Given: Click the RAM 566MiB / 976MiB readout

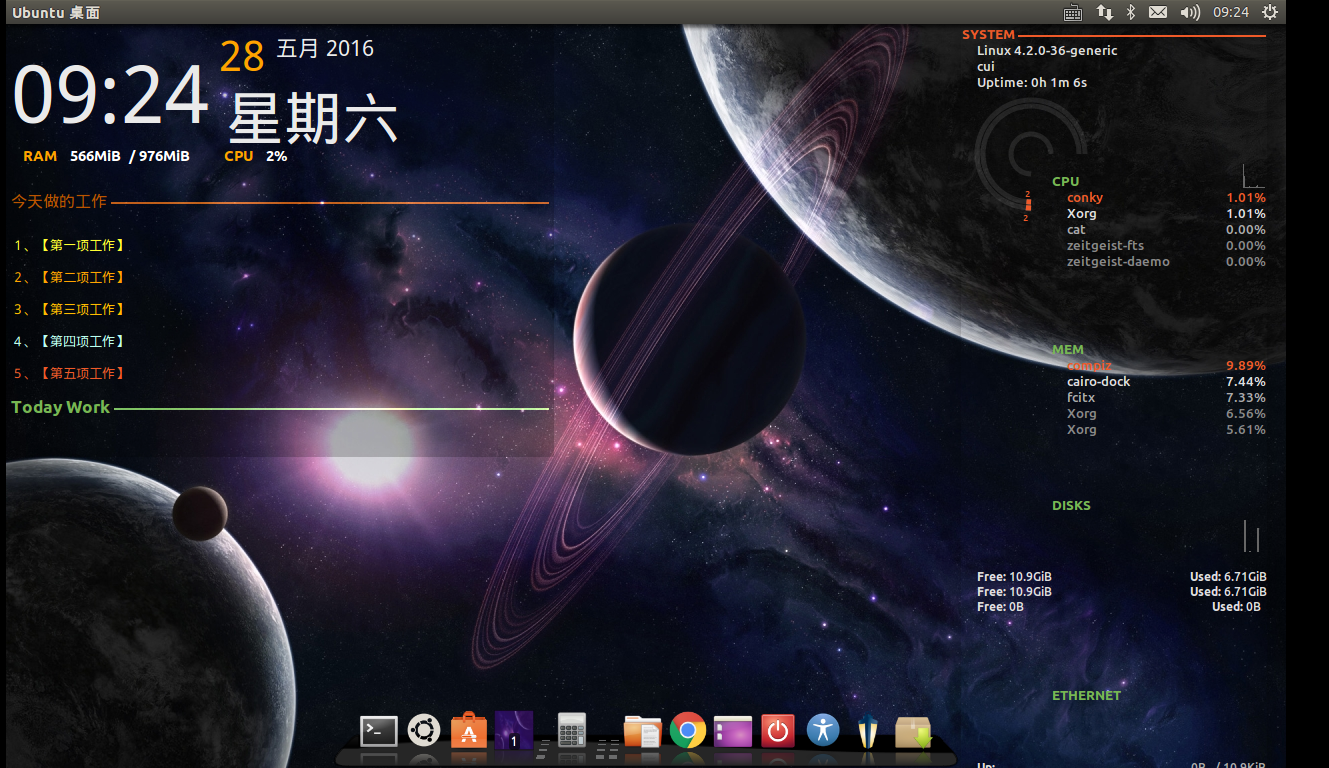Looking at the screenshot, I should coord(106,156).
